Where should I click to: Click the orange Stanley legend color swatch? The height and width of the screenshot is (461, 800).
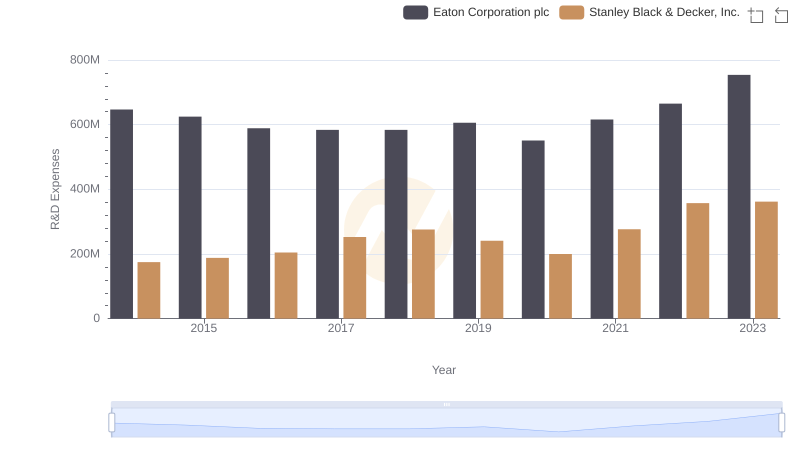(x=571, y=13)
